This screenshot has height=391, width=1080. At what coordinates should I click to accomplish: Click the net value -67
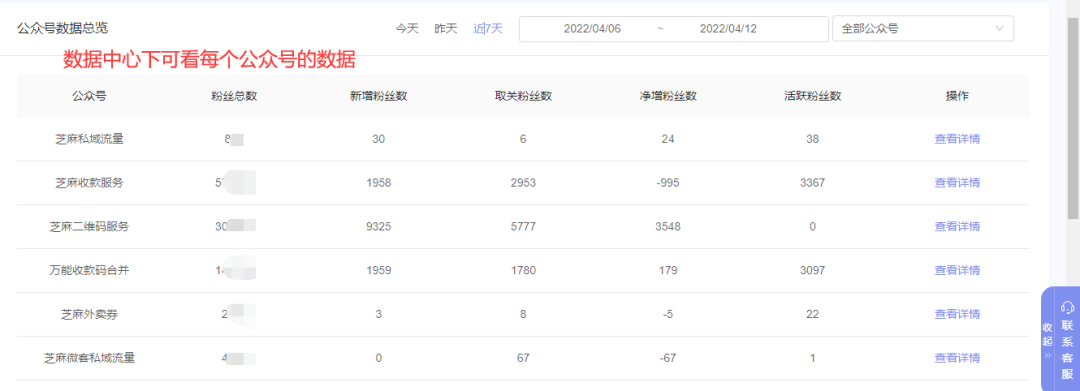[x=668, y=358]
